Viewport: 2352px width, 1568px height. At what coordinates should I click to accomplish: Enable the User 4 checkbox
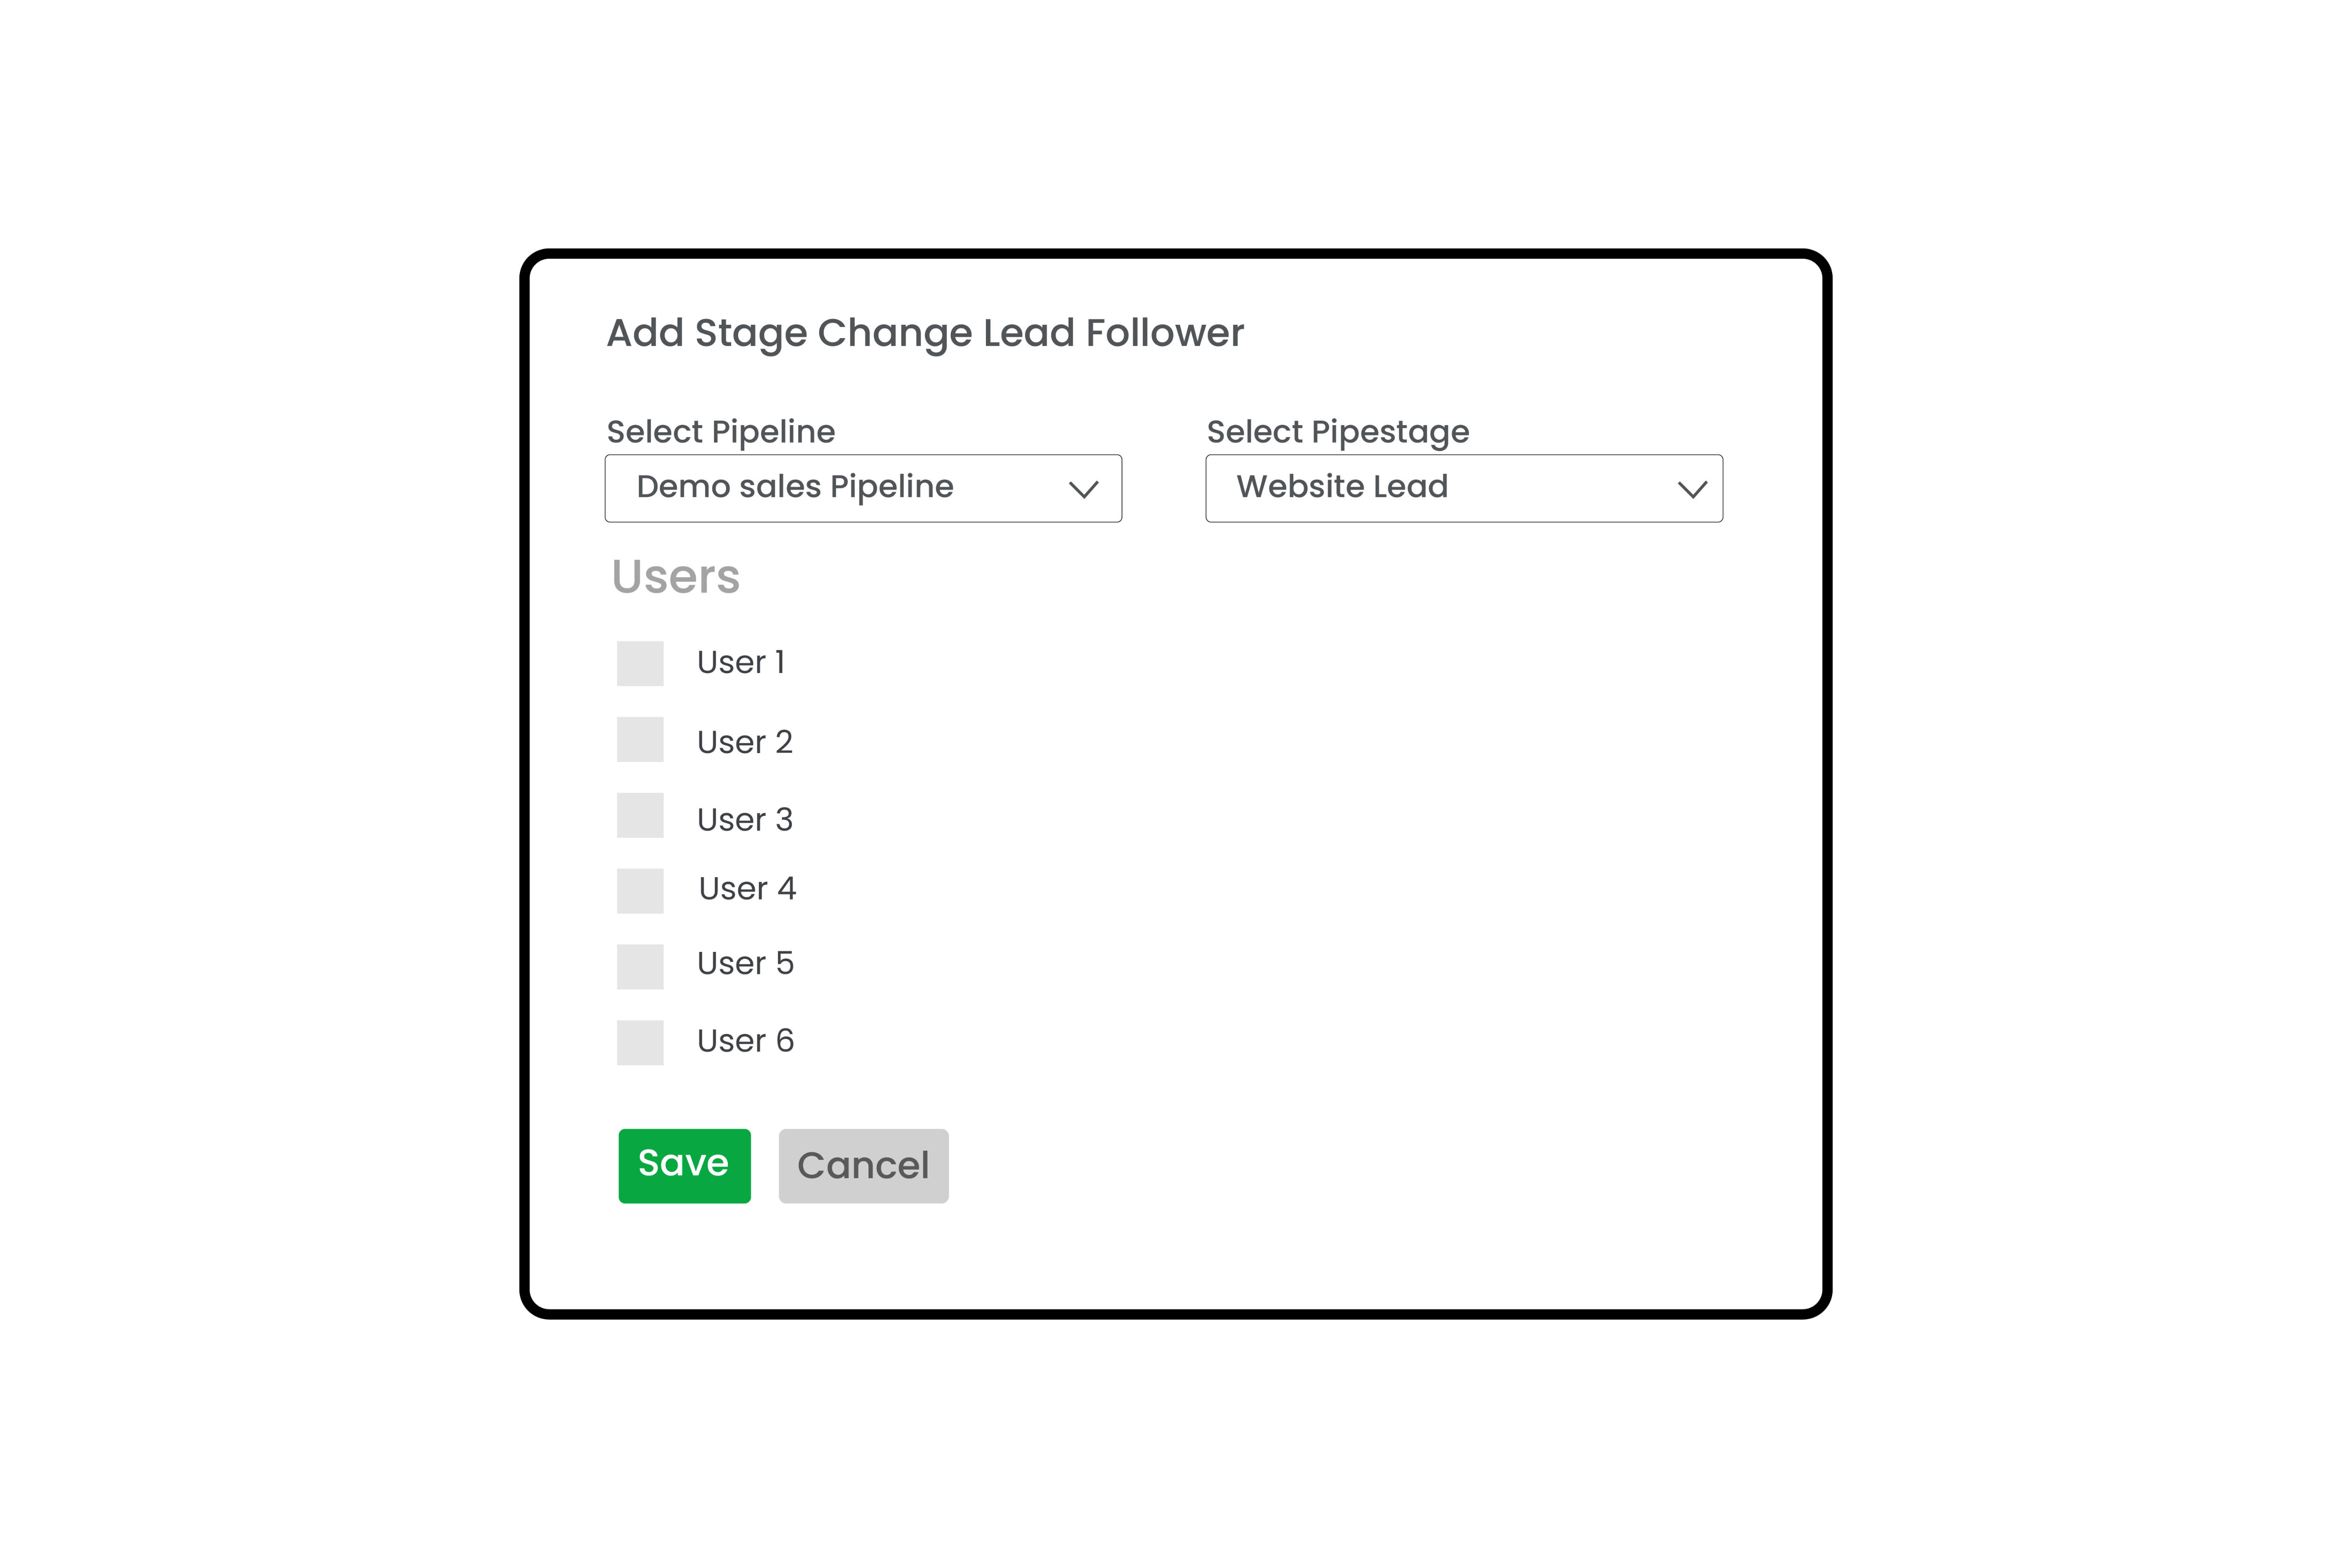pyautogui.click(x=640, y=891)
